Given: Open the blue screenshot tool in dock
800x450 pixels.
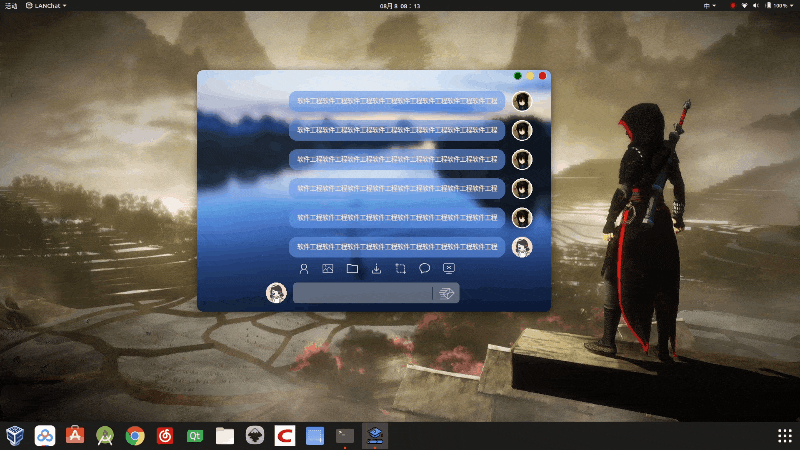Looking at the screenshot, I should coord(315,436).
